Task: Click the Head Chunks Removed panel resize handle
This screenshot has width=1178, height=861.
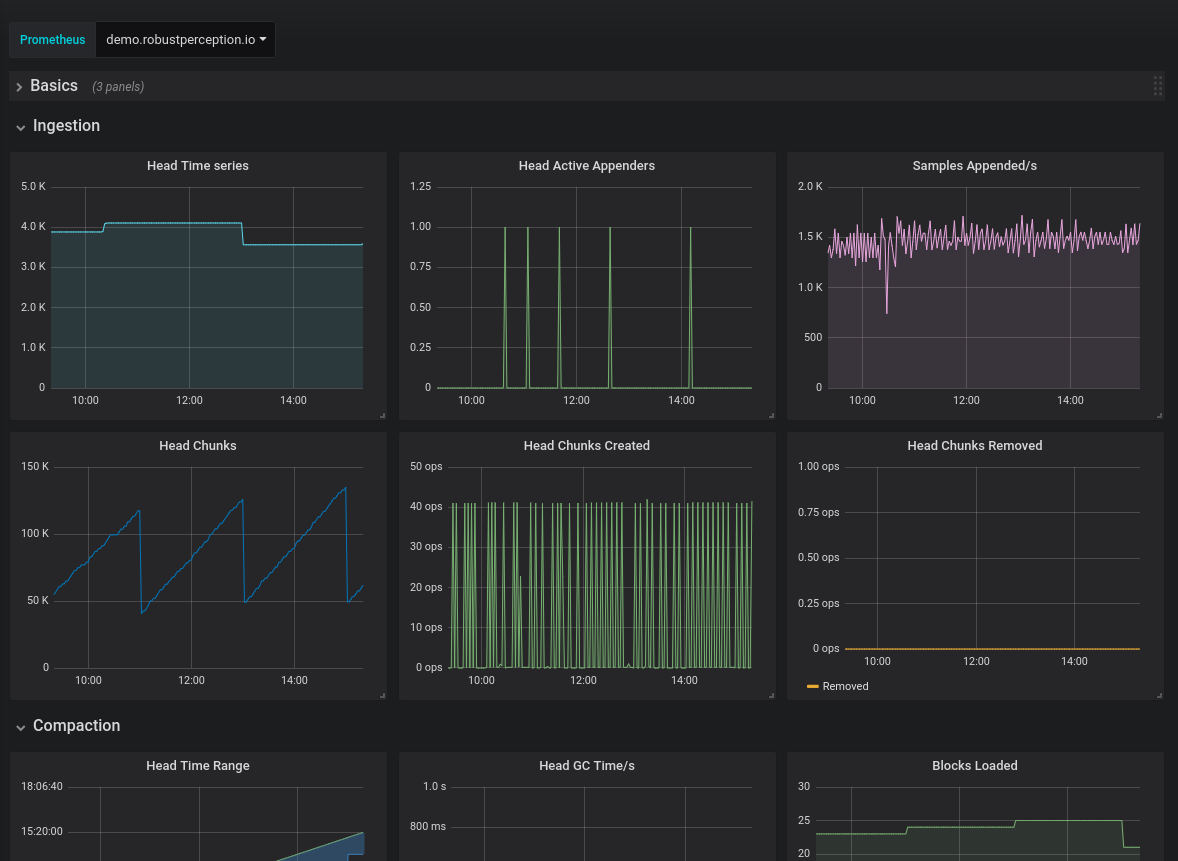Action: point(1159,695)
